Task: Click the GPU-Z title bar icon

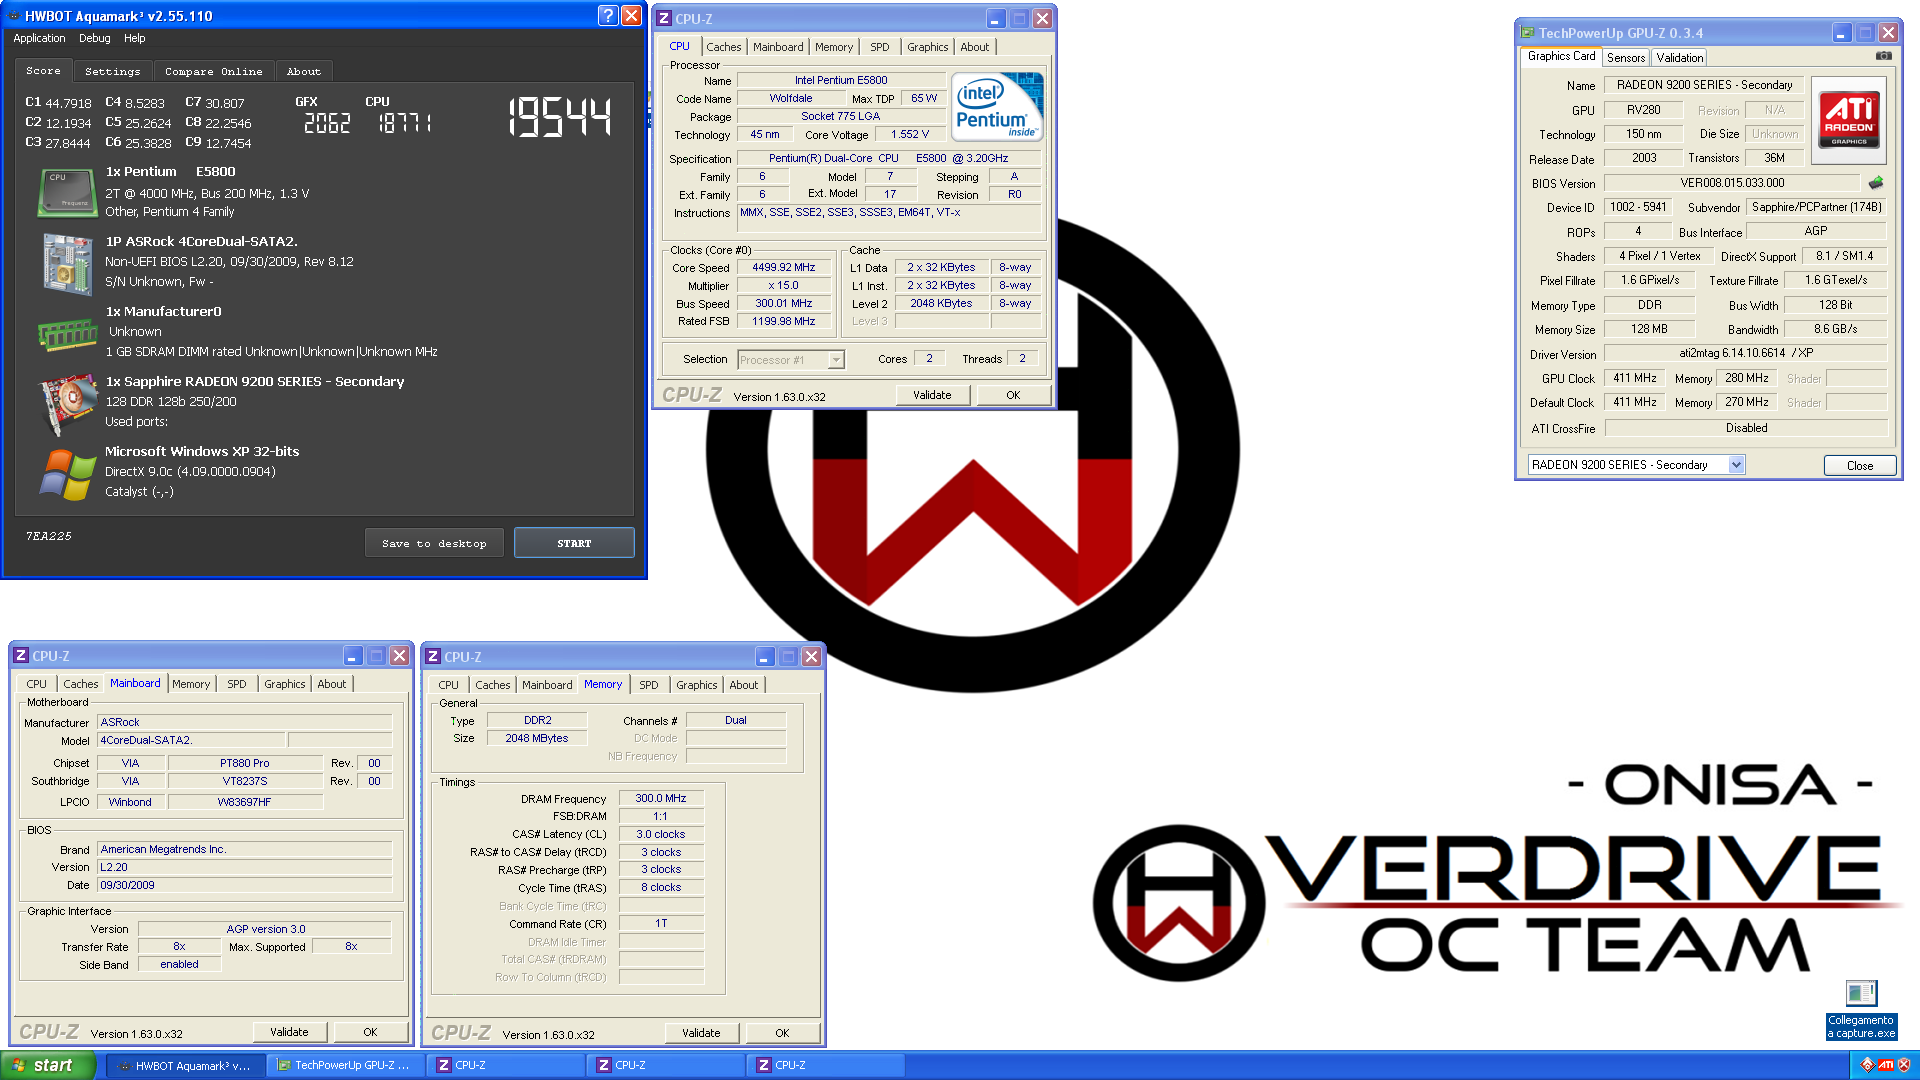Action: click(1527, 32)
